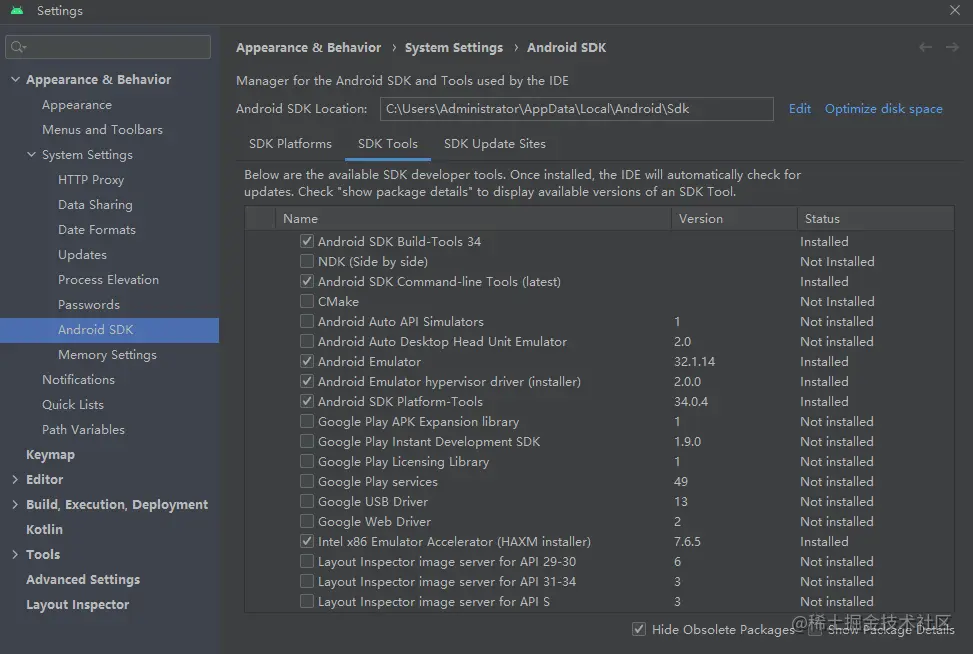This screenshot has width=973, height=654.
Task: Click System Settings breadcrumb
Action: [x=454, y=48]
